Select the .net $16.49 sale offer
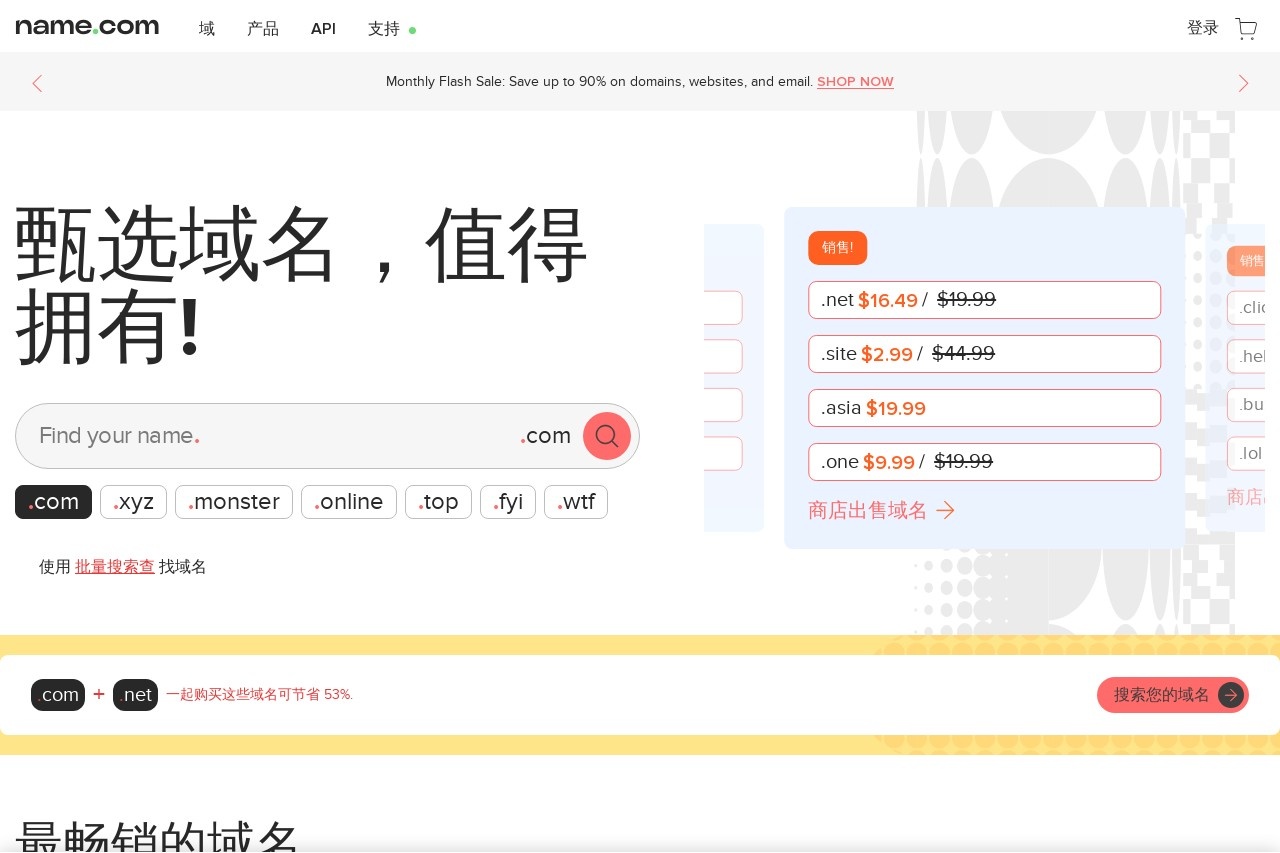Screen dimensions: 1280x853 tap(984, 300)
